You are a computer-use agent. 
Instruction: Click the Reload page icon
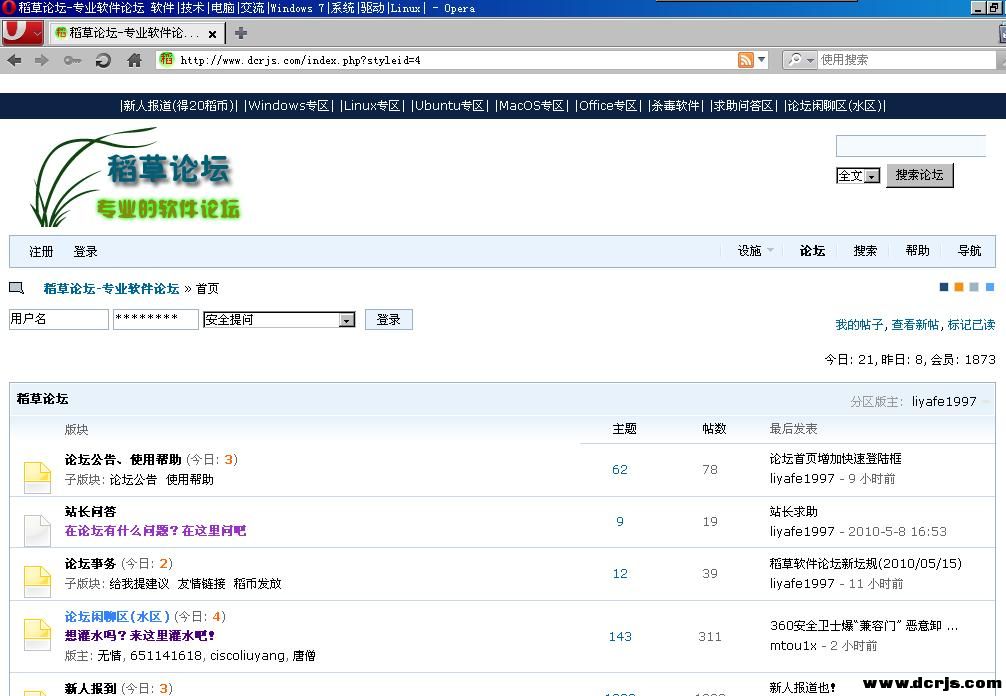[x=103, y=61]
